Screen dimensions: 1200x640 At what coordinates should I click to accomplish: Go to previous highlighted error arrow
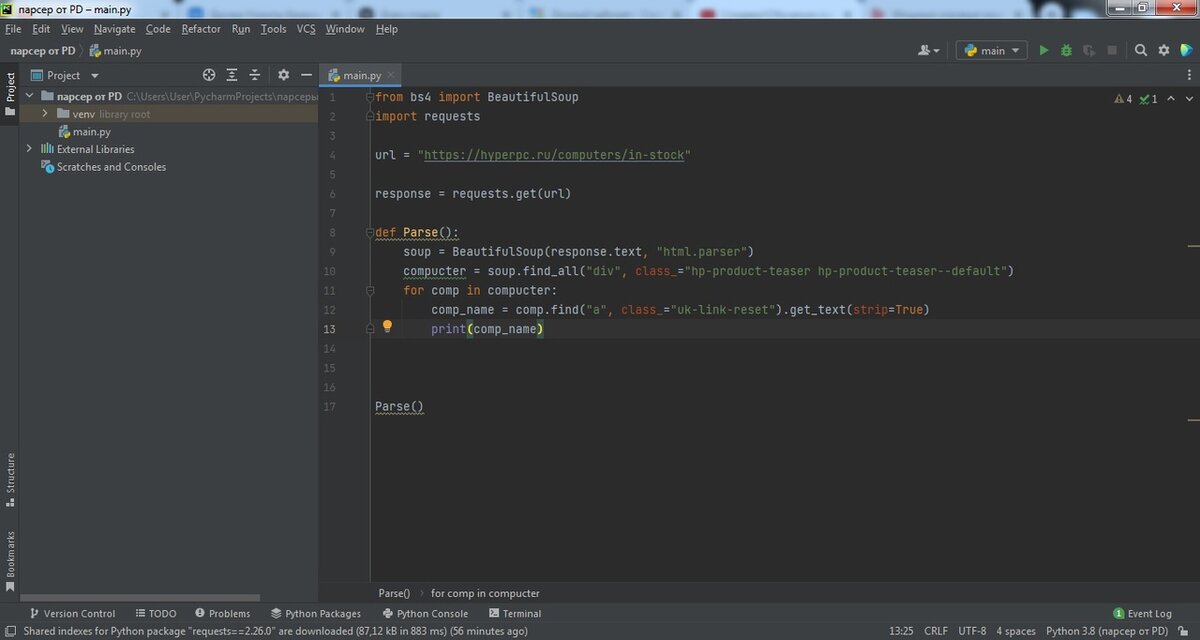pyautogui.click(x=1169, y=99)
